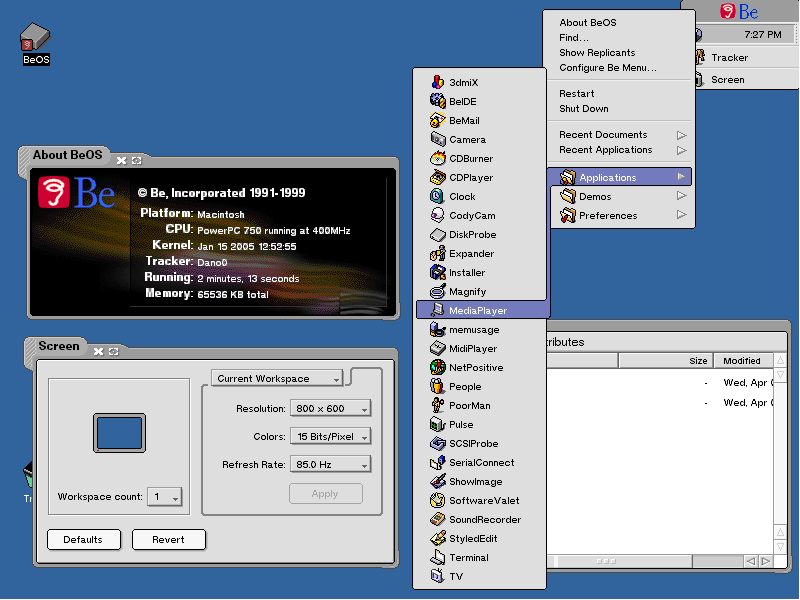This screenshot has width=800, height=600.
Task: Expand the Preferences submenu
Action: [x=622, y=215]
